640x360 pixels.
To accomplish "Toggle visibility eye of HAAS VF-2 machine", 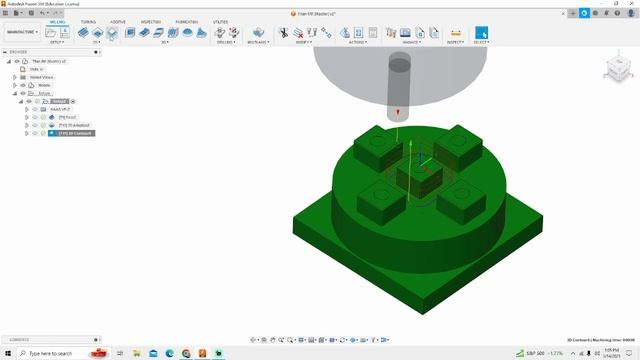I will coord(35,109).
